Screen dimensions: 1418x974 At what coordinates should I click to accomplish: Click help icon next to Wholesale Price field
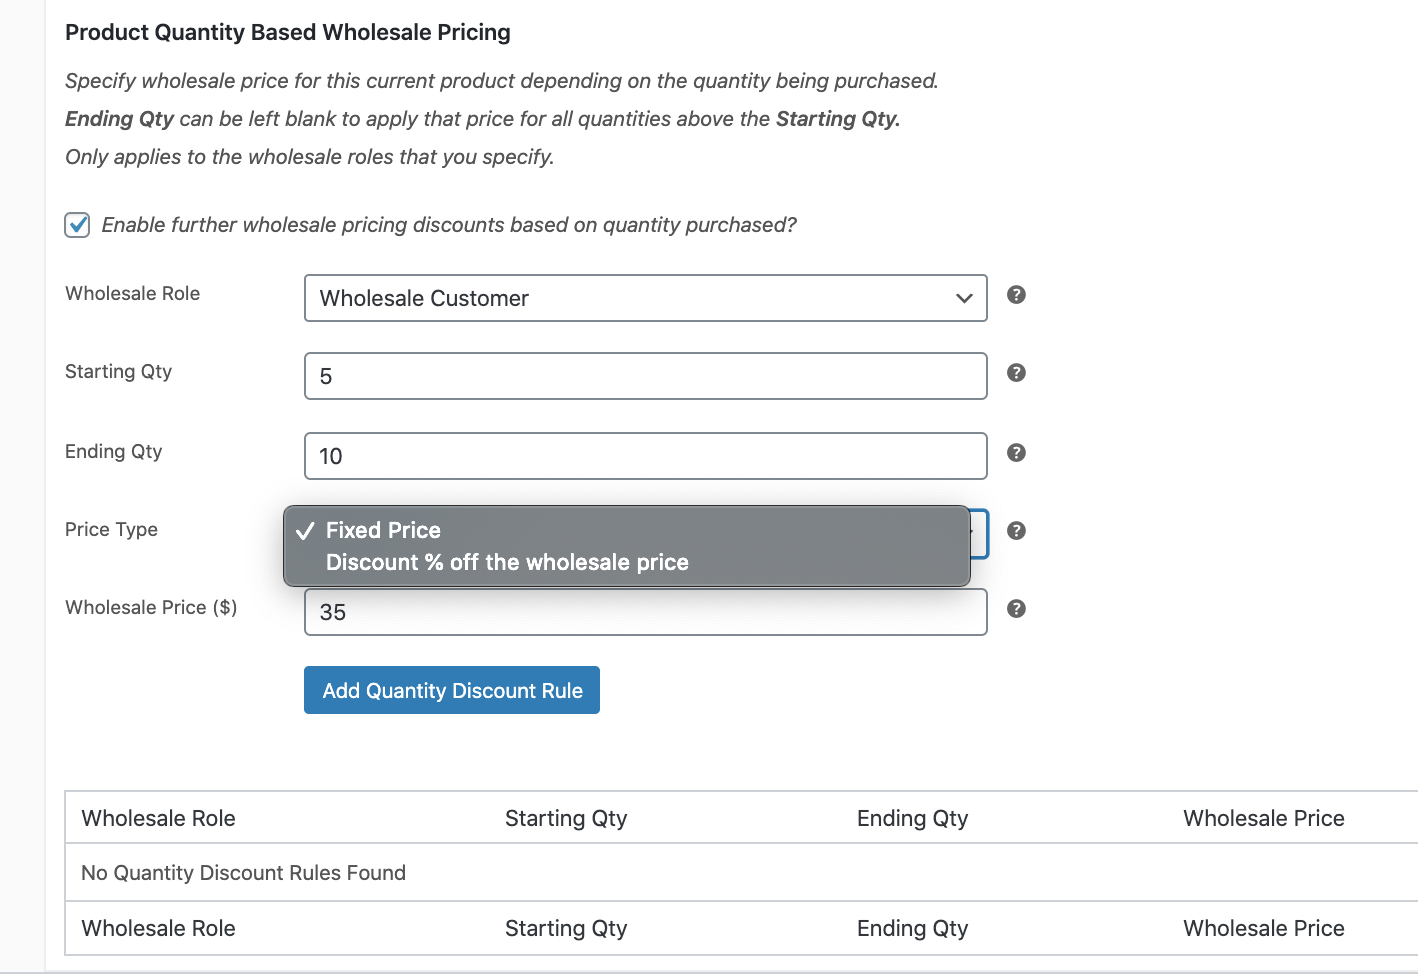coord(1016,609)
